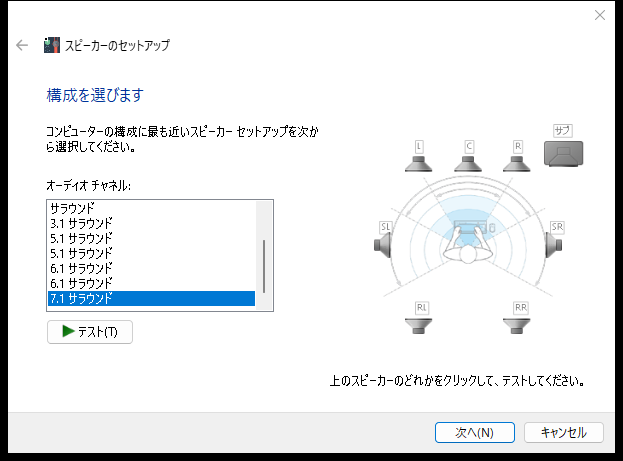
Task: Click the サブ subwoofer speaker icon
Action: (563, 153)
